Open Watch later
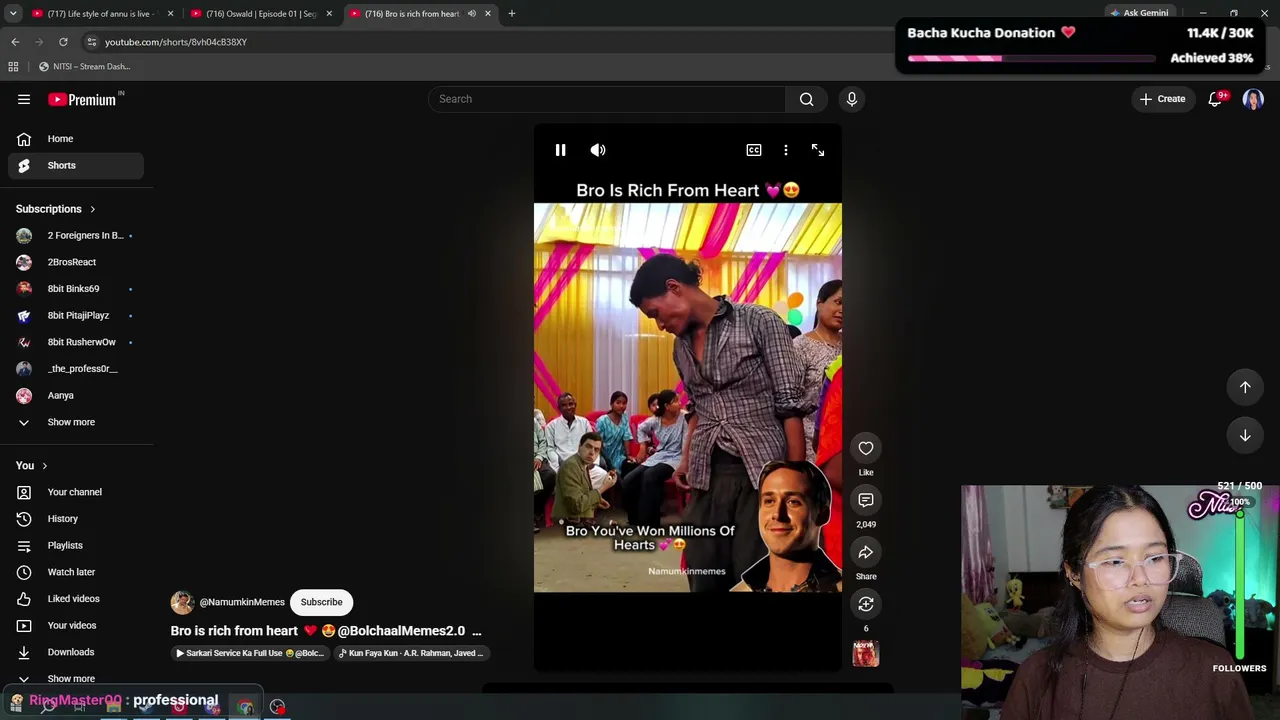Screen dimensions: 1280x720 [x=76, y=572]
